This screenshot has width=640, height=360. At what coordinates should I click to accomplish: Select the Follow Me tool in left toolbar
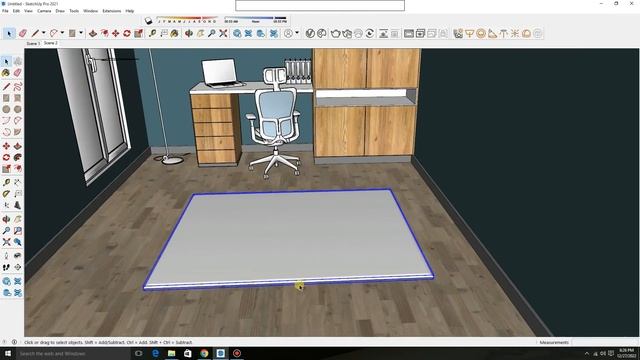pos(18,157)
